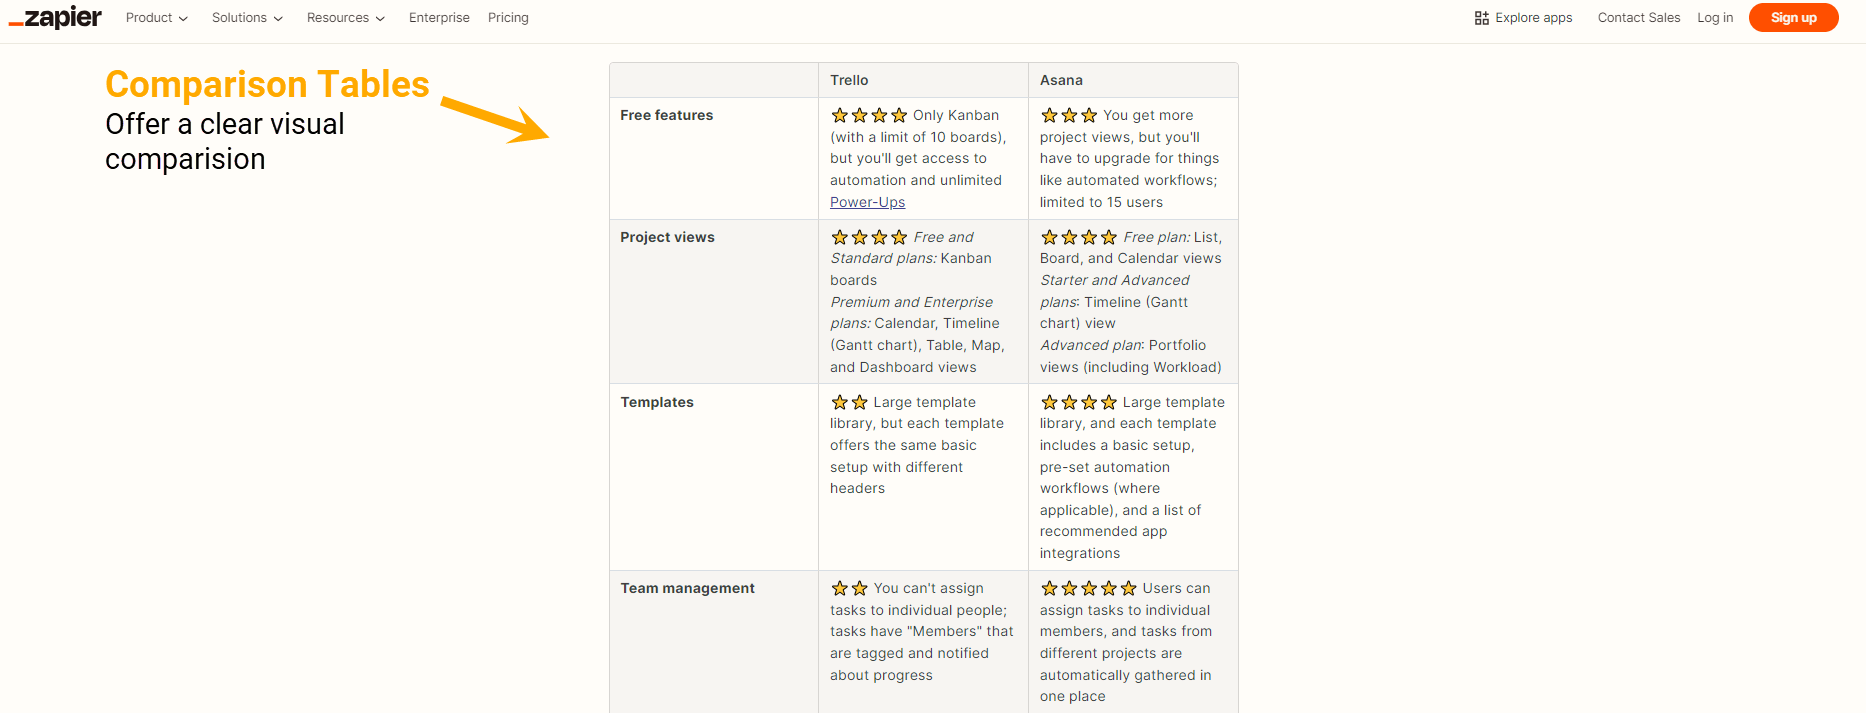Image resolution: width=1866 pixels, height=713 pixels.
Task: Click the Sign up button
Action: 1793,17
